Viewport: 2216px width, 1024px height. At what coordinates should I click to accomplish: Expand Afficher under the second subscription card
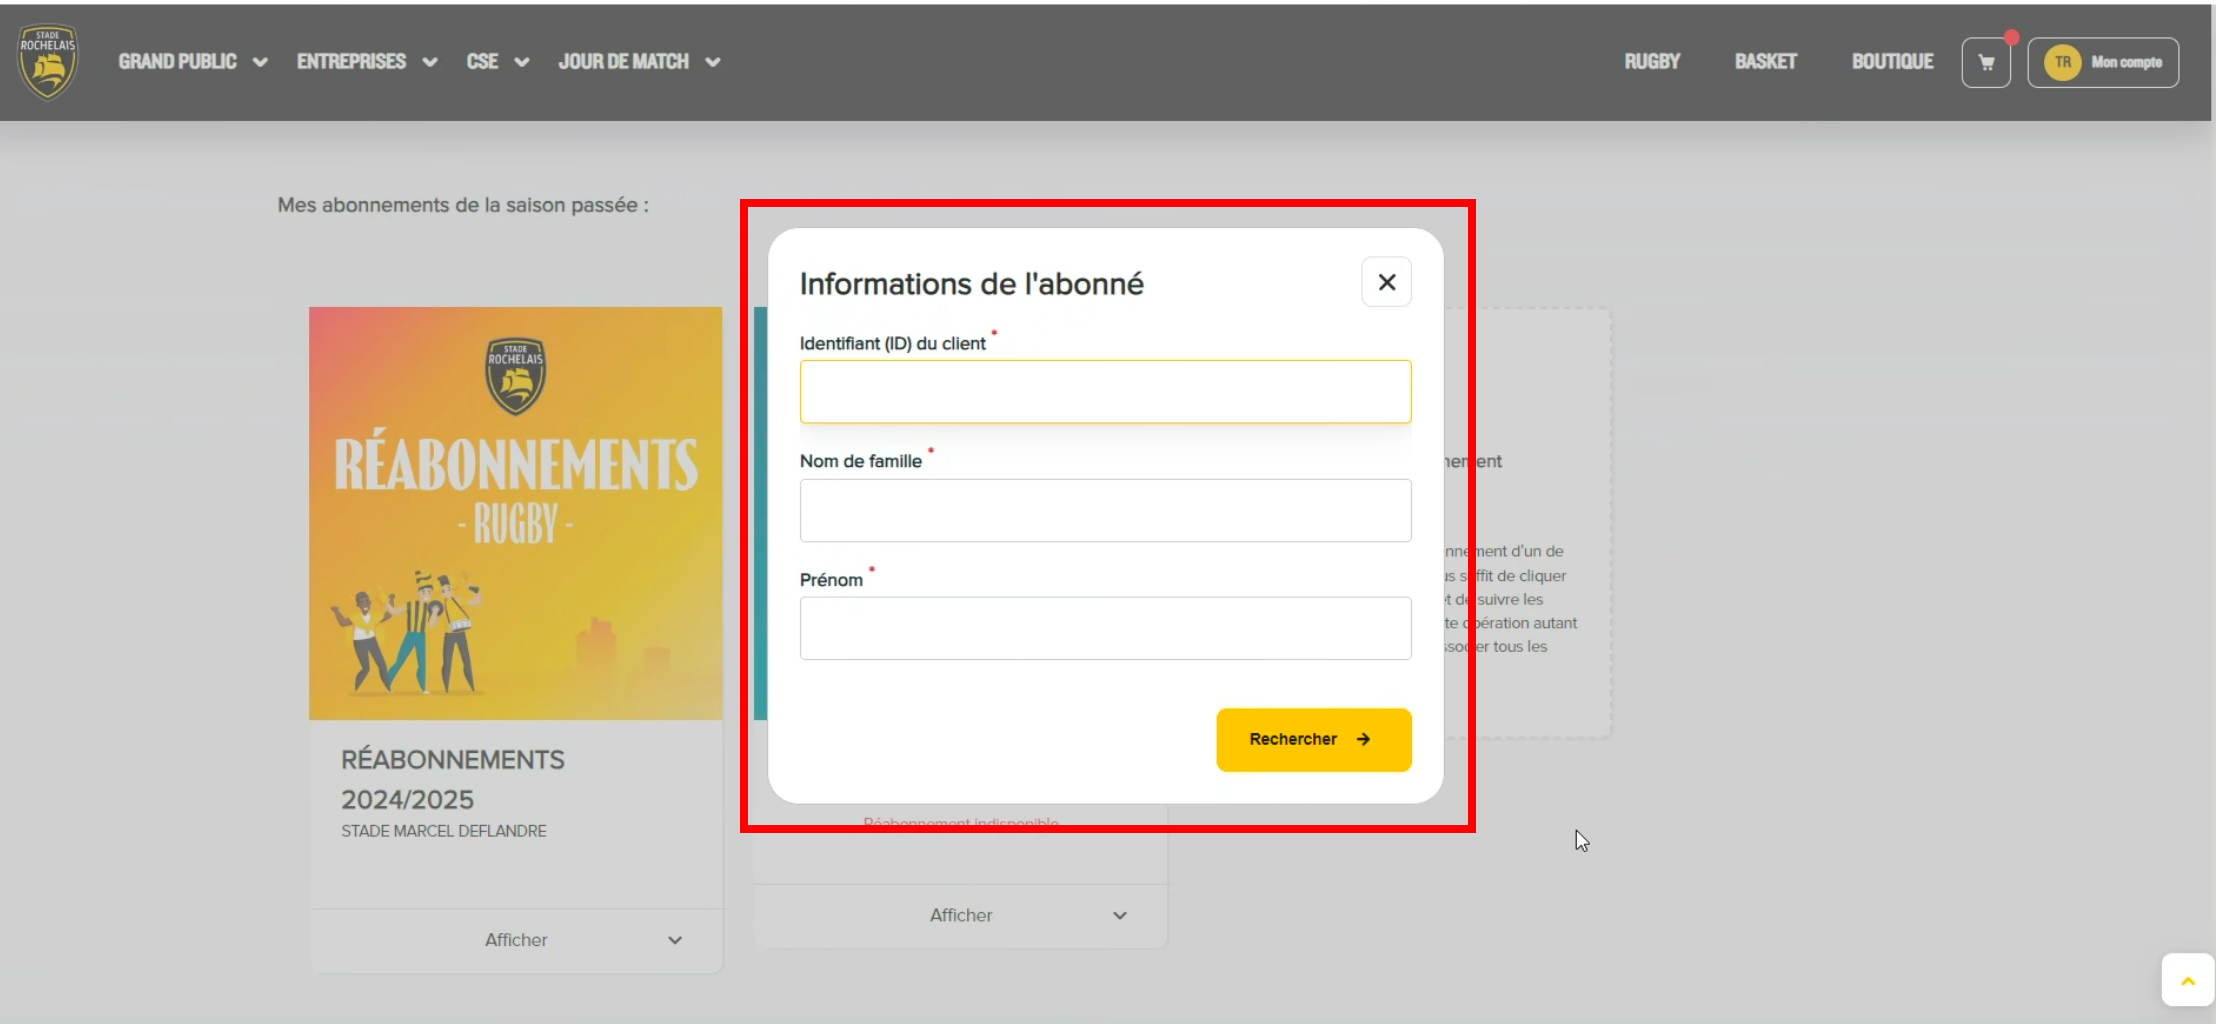pyautogui.click(x=960, y=915)
